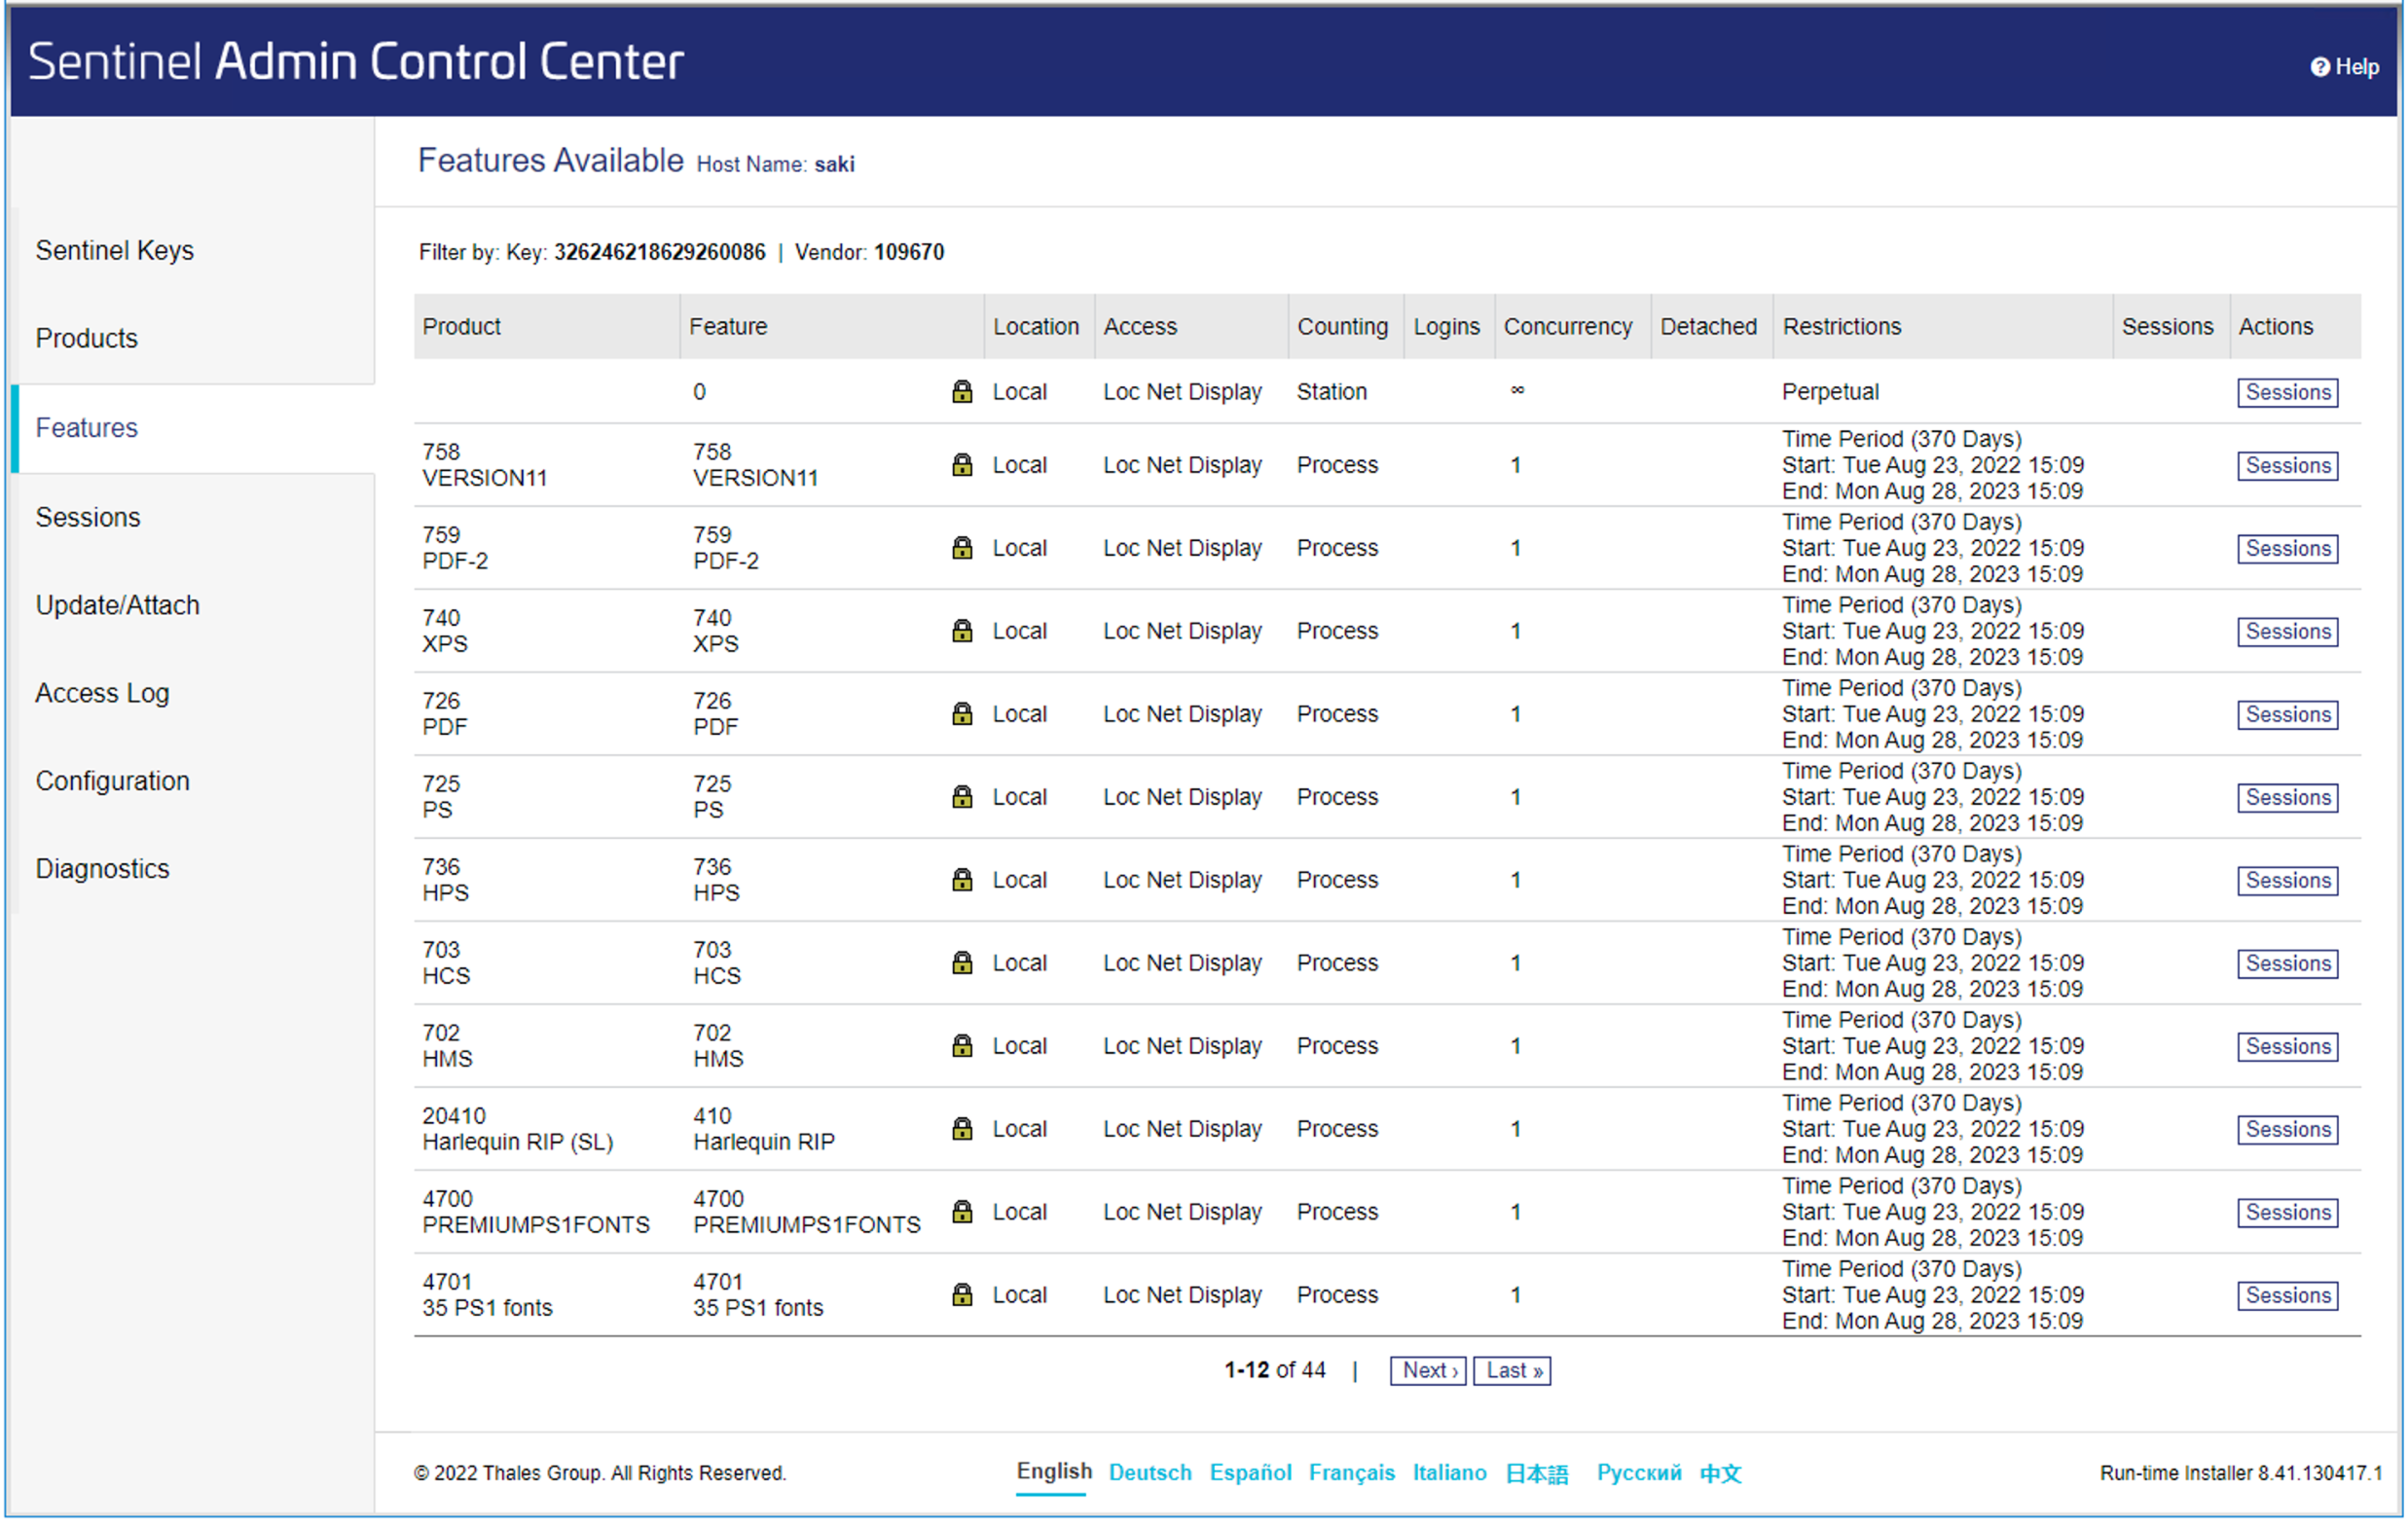
Task: Click lock icon in 703 HCS row
Action: point(962,963)
